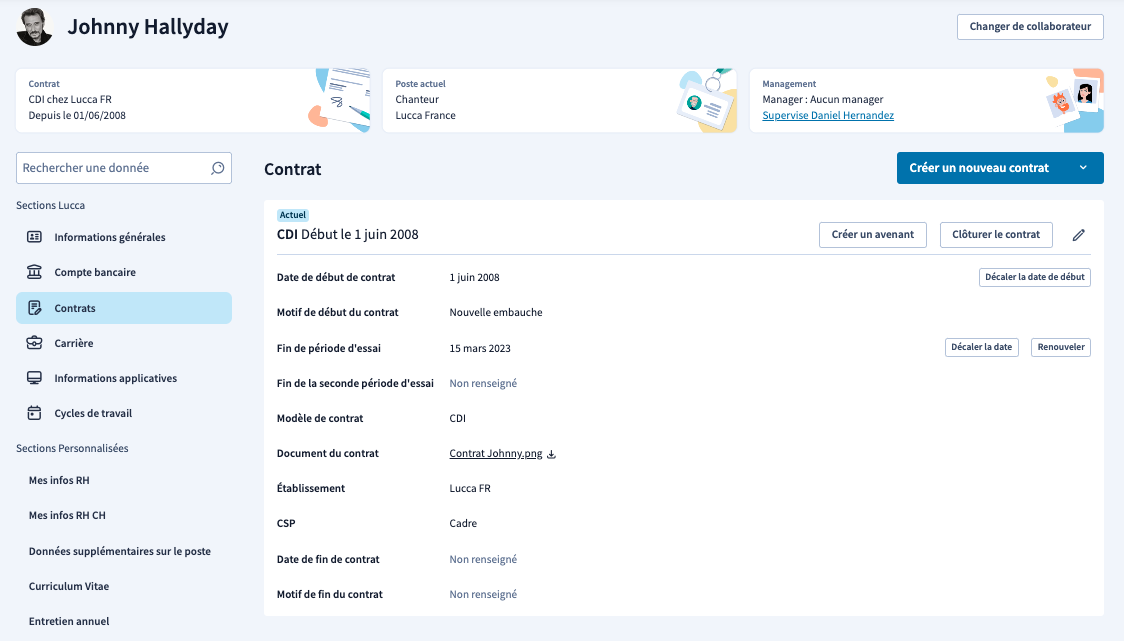Click the Management summary card
The width and height of the screenshot is (1124, 641).
pyautogui.click(x=927, y=100)
